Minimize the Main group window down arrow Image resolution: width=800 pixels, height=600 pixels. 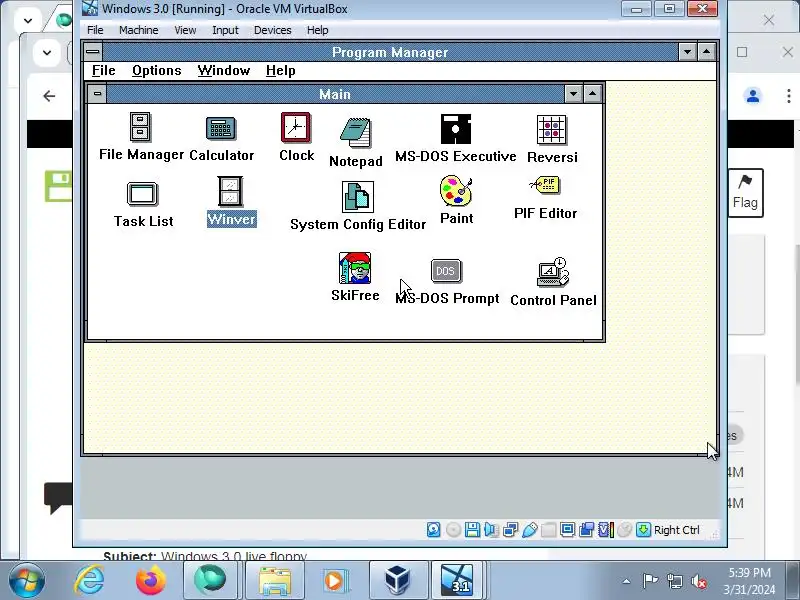pos(573,94)
